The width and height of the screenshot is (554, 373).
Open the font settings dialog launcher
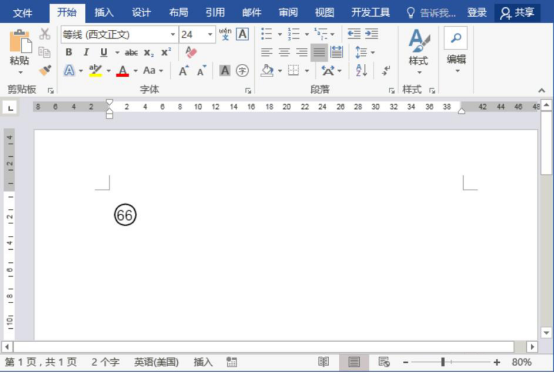(248, 91)
